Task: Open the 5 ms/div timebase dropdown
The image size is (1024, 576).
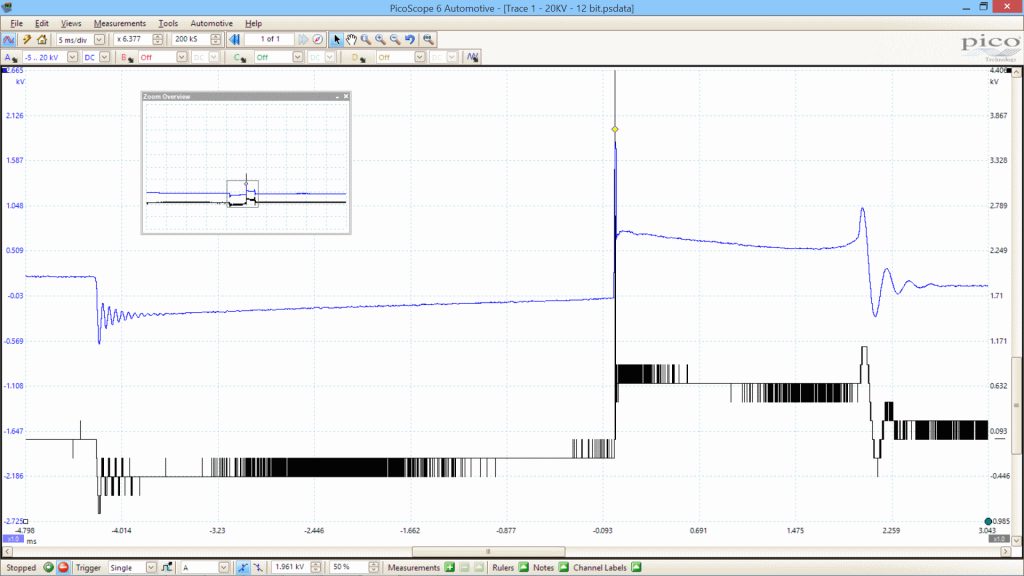Action: click(99, 39)
